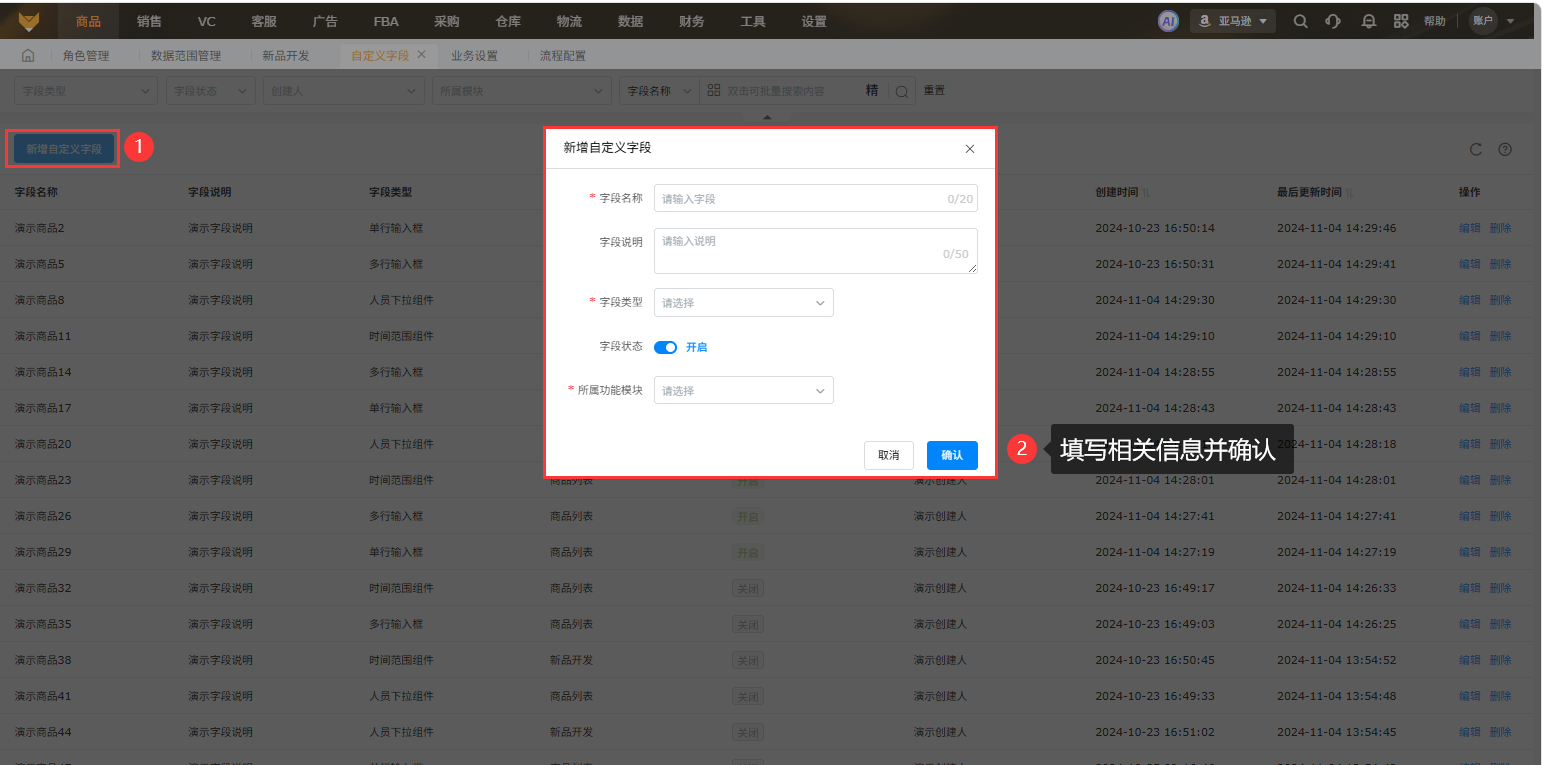Open the table help question icon
This screenshot has width=1545, height=765.
pyautogui.click(x=1504, y=150)
